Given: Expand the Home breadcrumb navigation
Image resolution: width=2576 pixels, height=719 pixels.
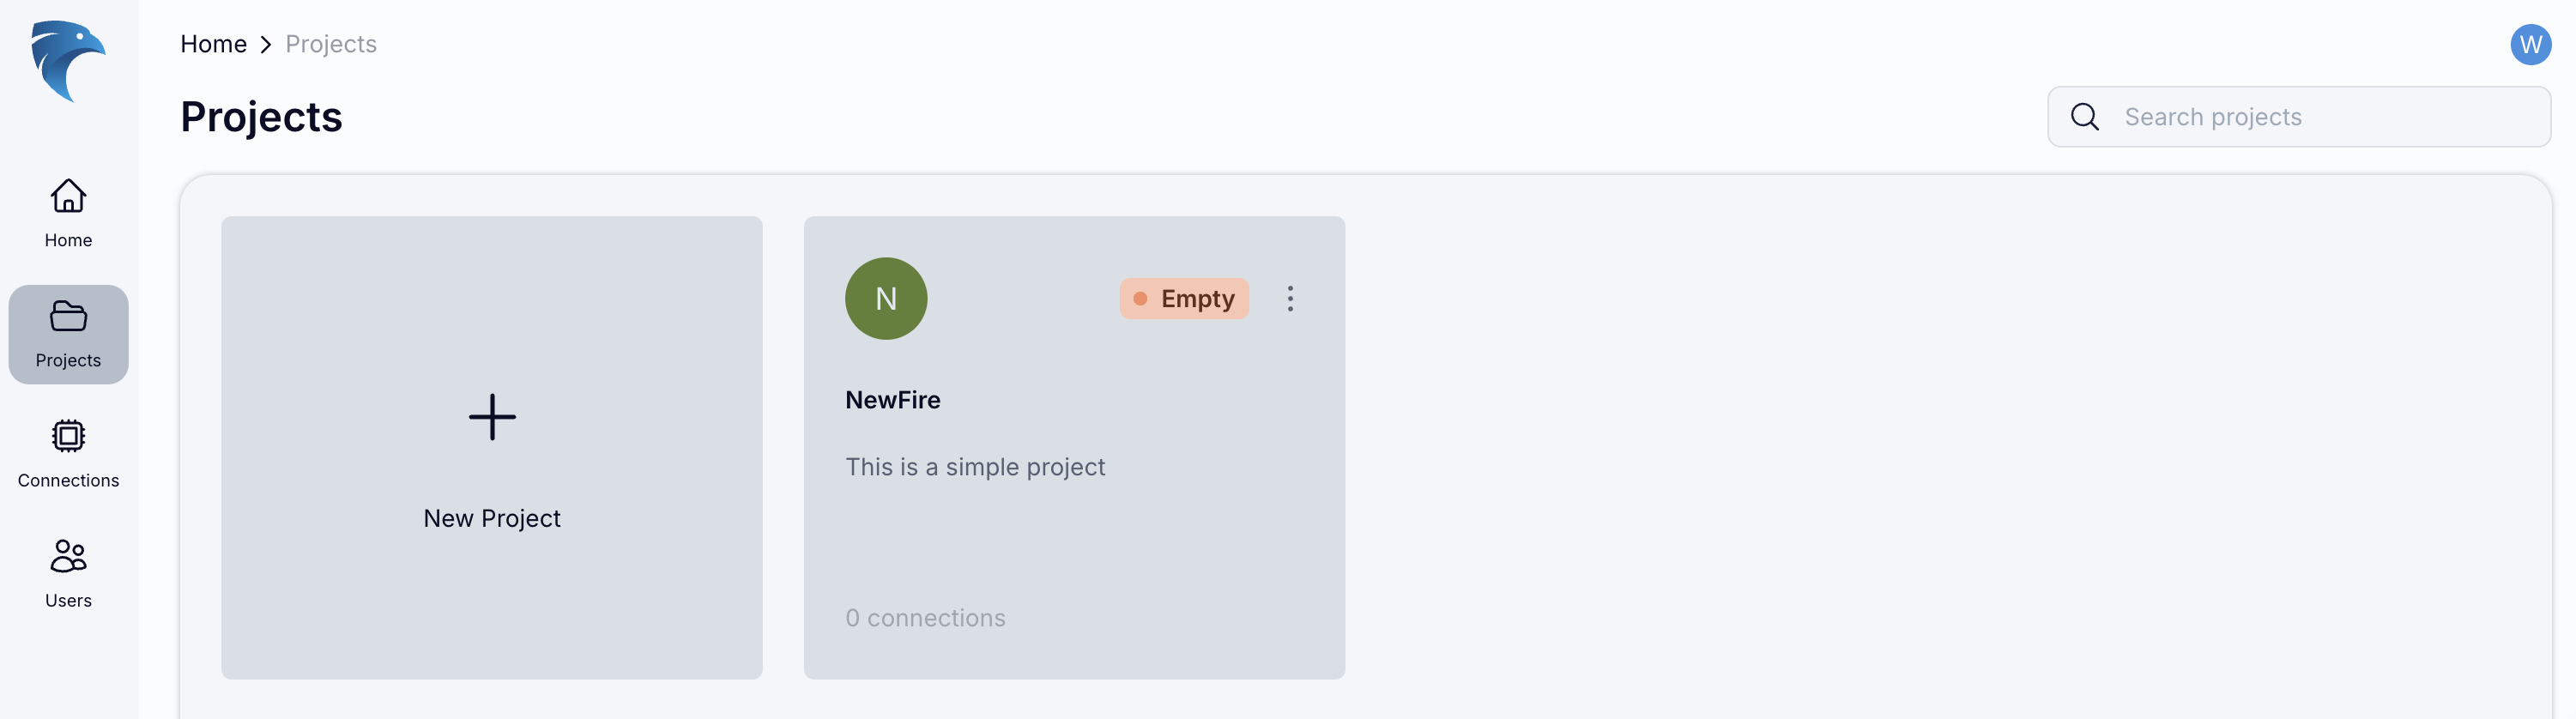Looking at the screenshot, I should 213,43.
